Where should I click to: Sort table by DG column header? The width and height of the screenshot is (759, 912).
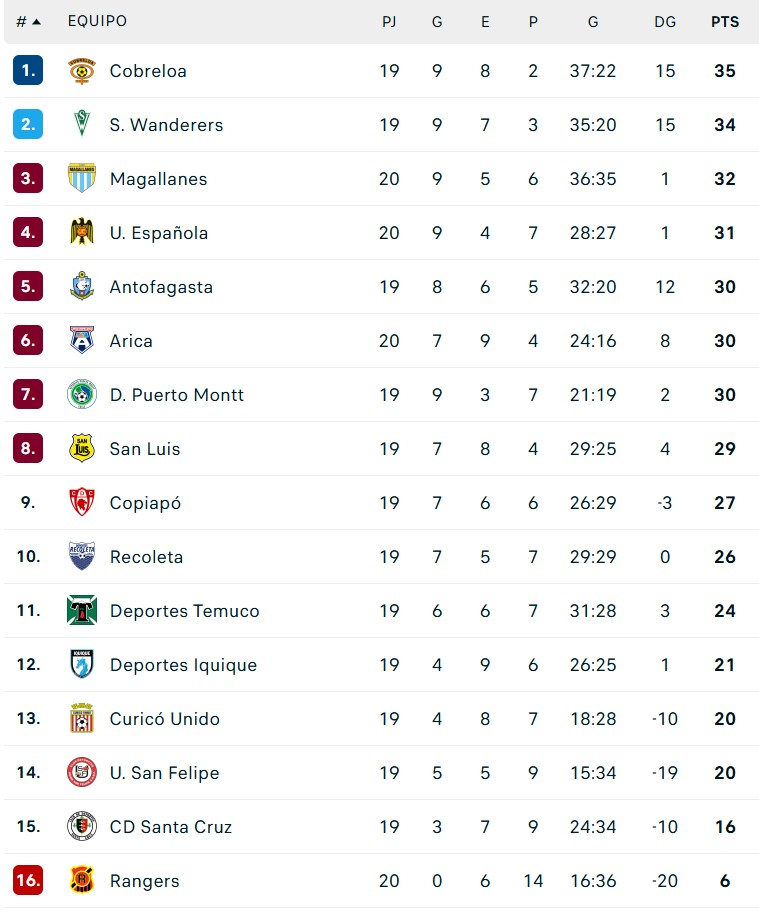tap(665, 22)
